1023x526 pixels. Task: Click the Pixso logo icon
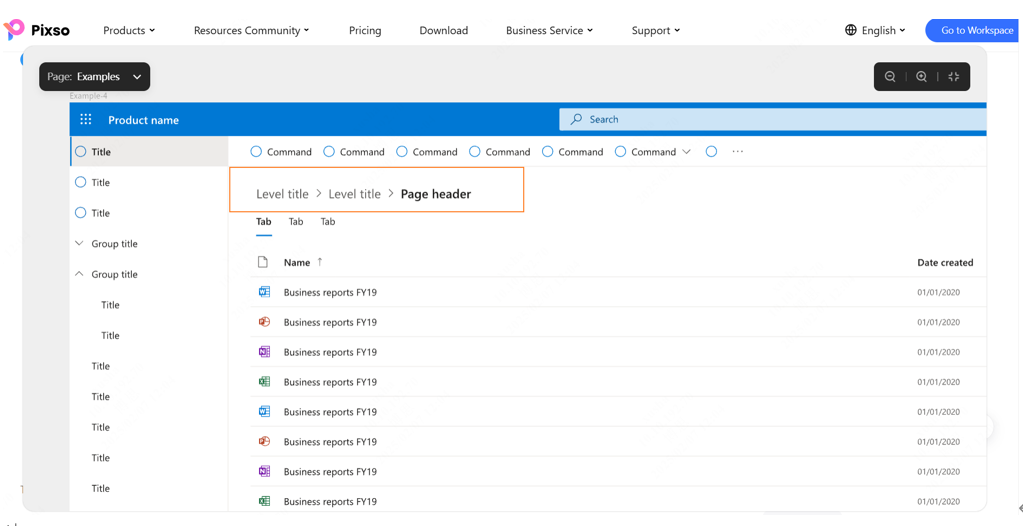click(14, 30)
